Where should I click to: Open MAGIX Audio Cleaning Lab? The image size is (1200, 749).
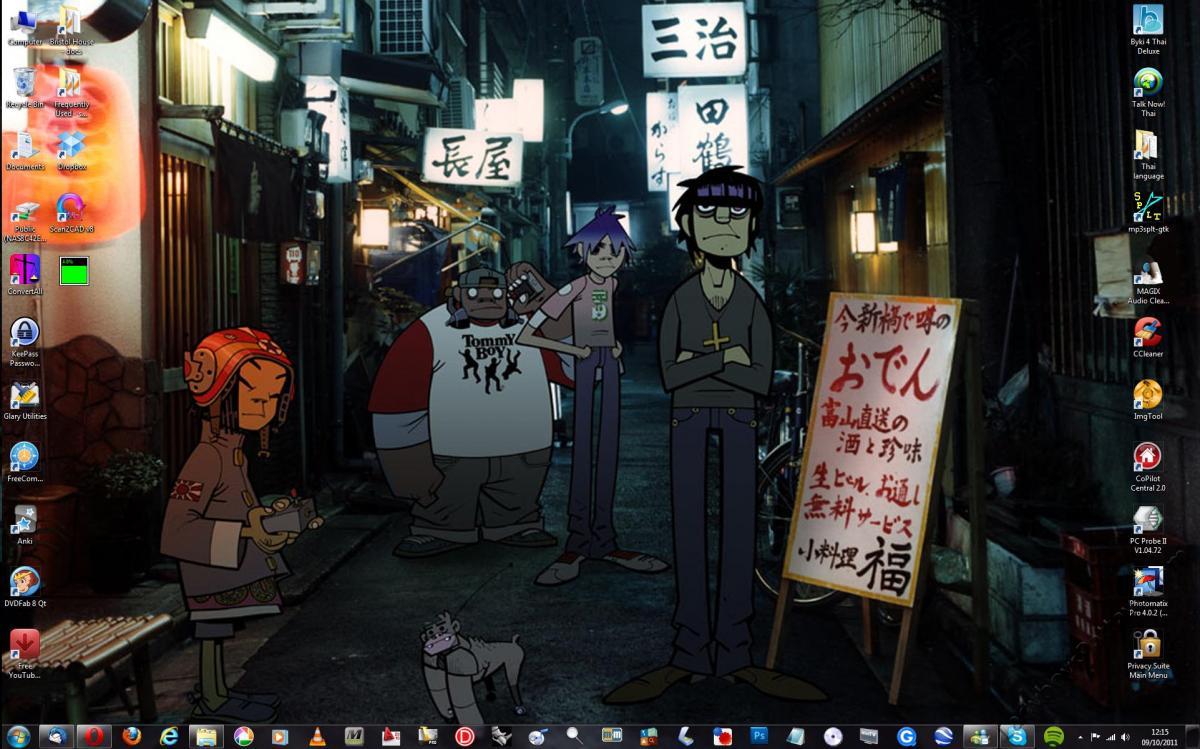(x=1148, y=280)
